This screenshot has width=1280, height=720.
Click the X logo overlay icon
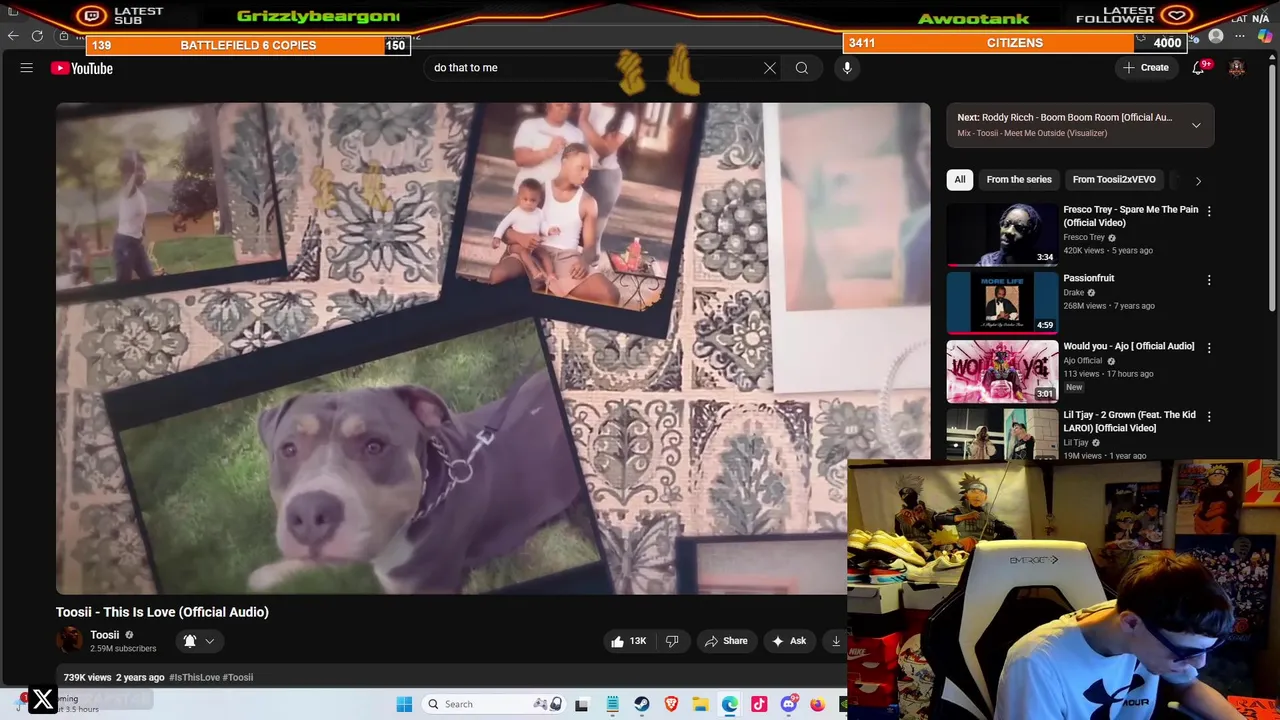pyautogui.click(x=43, y=700)
